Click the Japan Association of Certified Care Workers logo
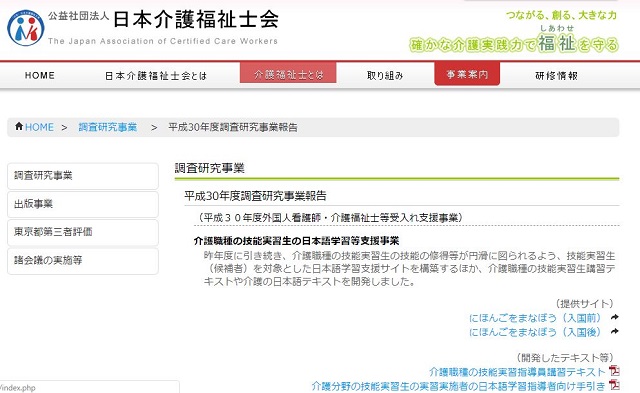This screenshot has width=640, height=393. tap(26, 28)
